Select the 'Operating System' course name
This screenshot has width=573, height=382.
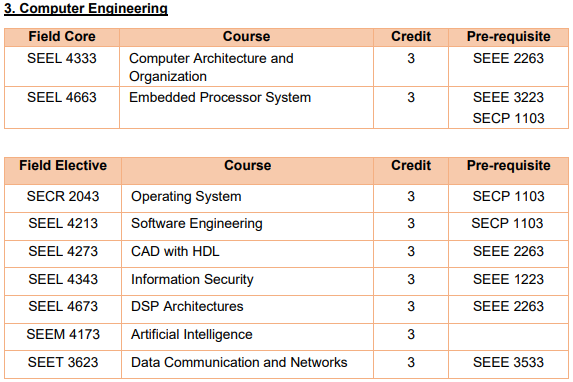pyautogui.click(x=186, y=197)
